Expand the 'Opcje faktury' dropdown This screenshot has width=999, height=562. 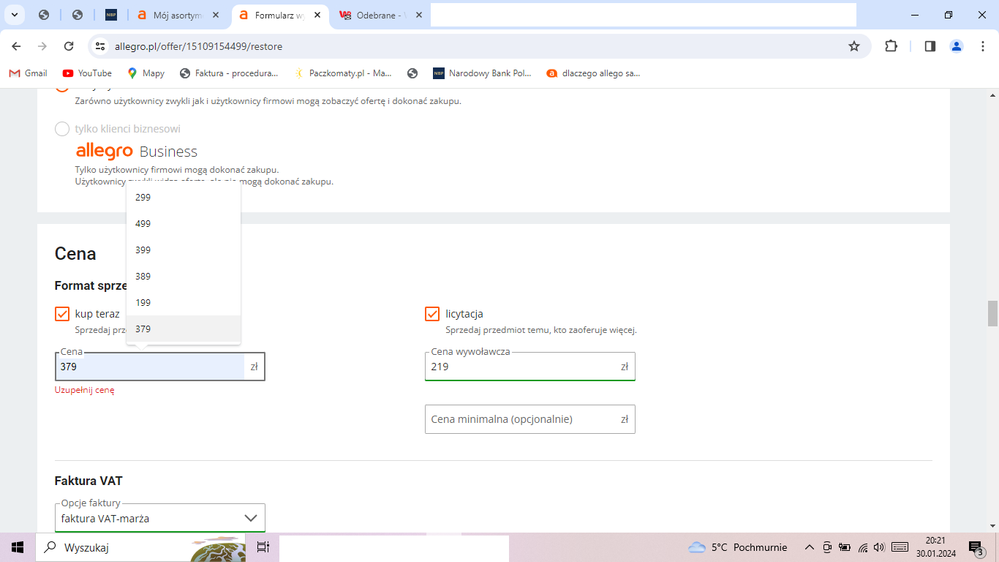click(x=160, y=518)
